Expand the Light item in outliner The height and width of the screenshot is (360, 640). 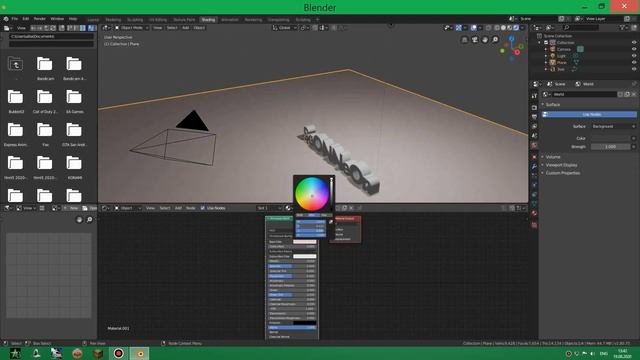tap(546, 56)
